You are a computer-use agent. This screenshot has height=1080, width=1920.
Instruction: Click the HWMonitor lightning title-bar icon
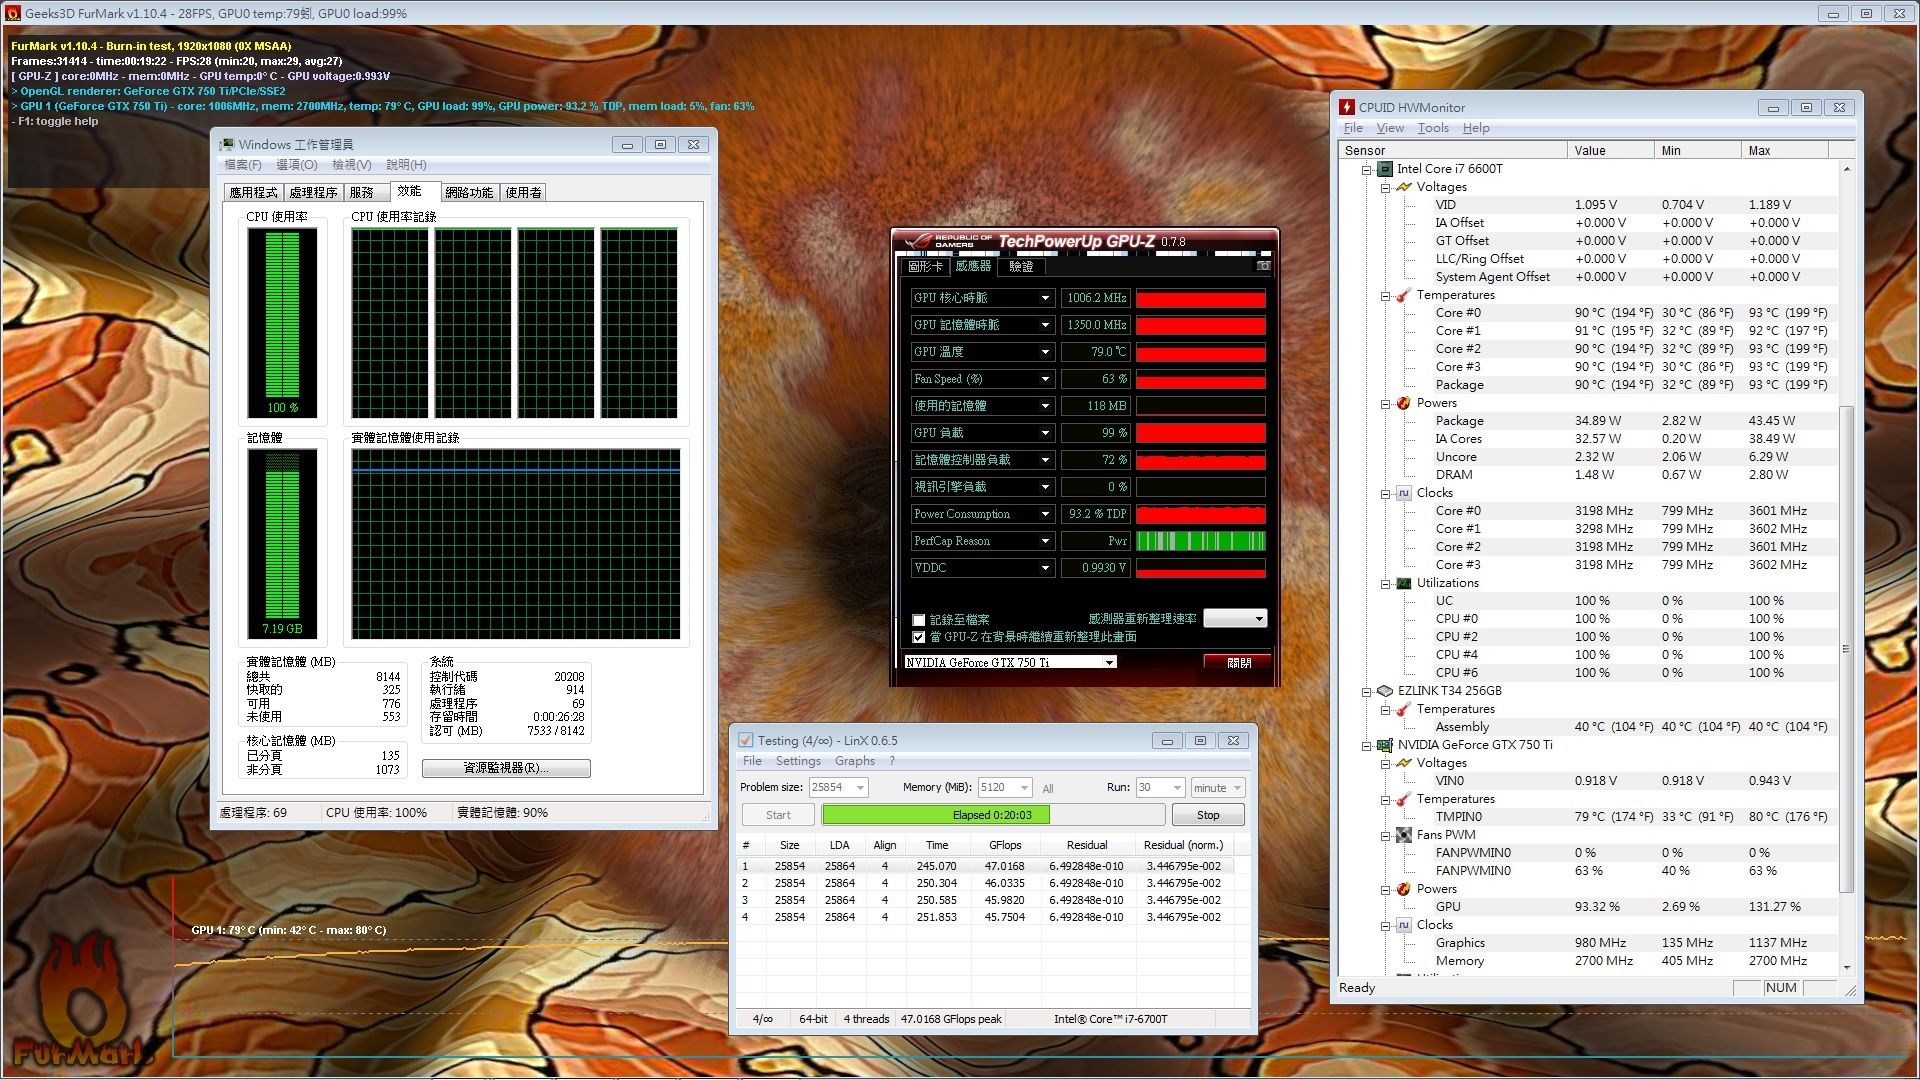(x=1347, y=107)
